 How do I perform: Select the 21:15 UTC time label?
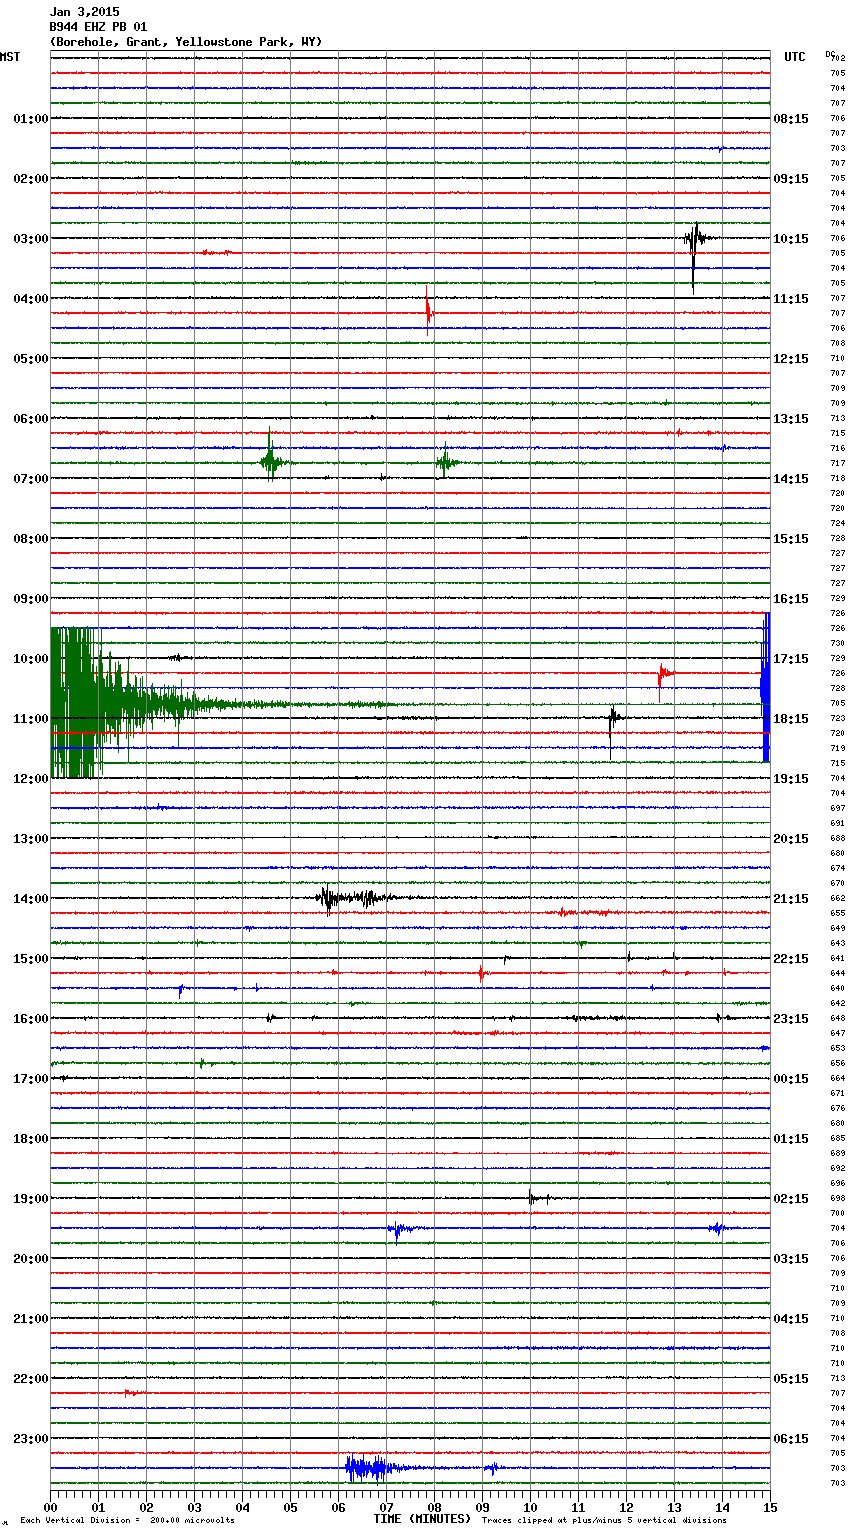[791, 899]
